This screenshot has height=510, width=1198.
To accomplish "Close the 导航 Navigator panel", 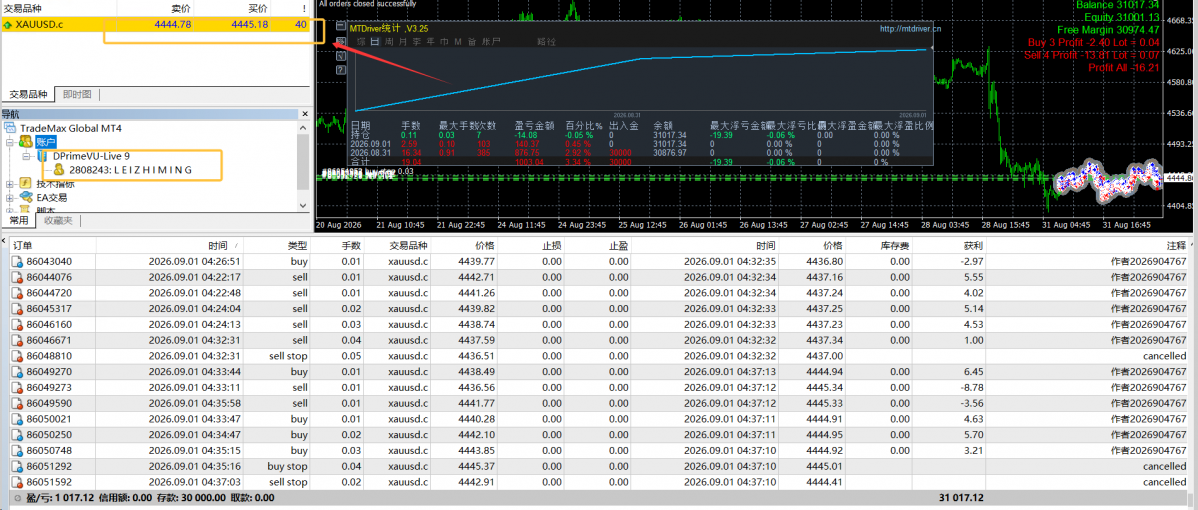I will click(x=304, y=114).
